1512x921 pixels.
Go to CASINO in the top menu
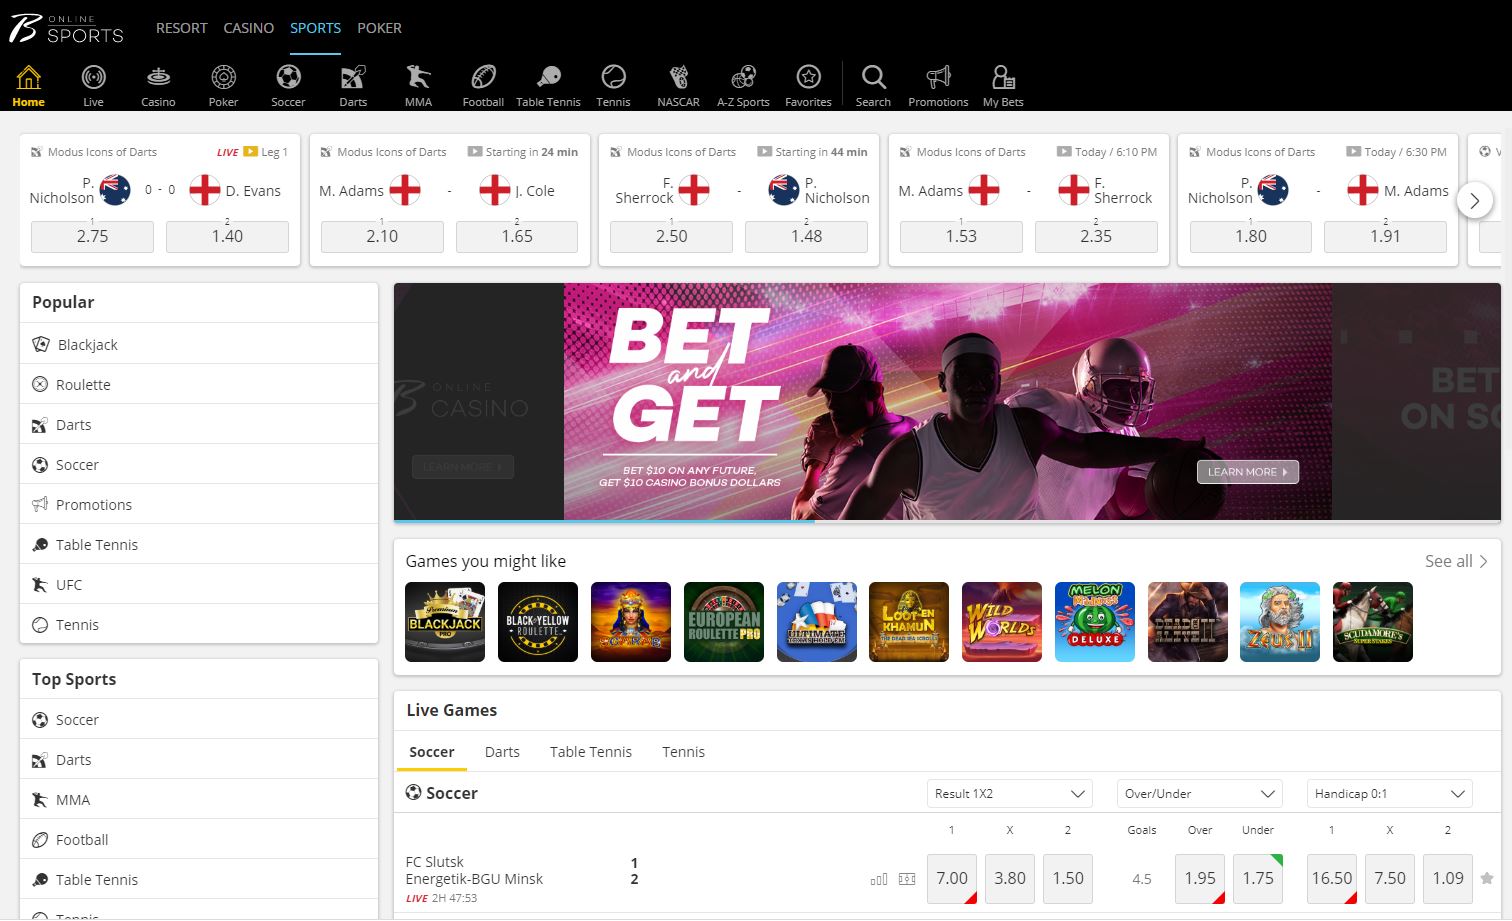tap(248, 28)
